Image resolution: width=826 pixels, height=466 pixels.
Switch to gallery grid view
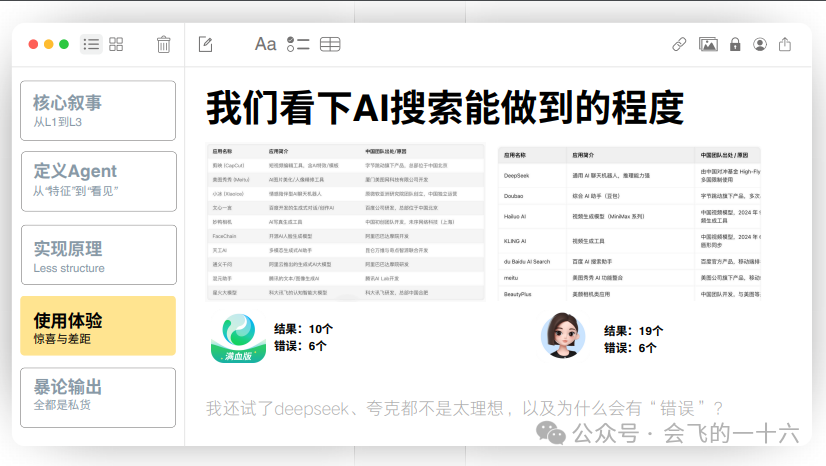pos(116,44)
